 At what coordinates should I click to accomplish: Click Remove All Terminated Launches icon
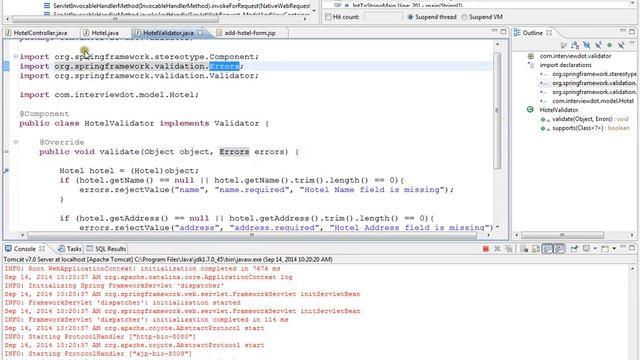(509, 249)
